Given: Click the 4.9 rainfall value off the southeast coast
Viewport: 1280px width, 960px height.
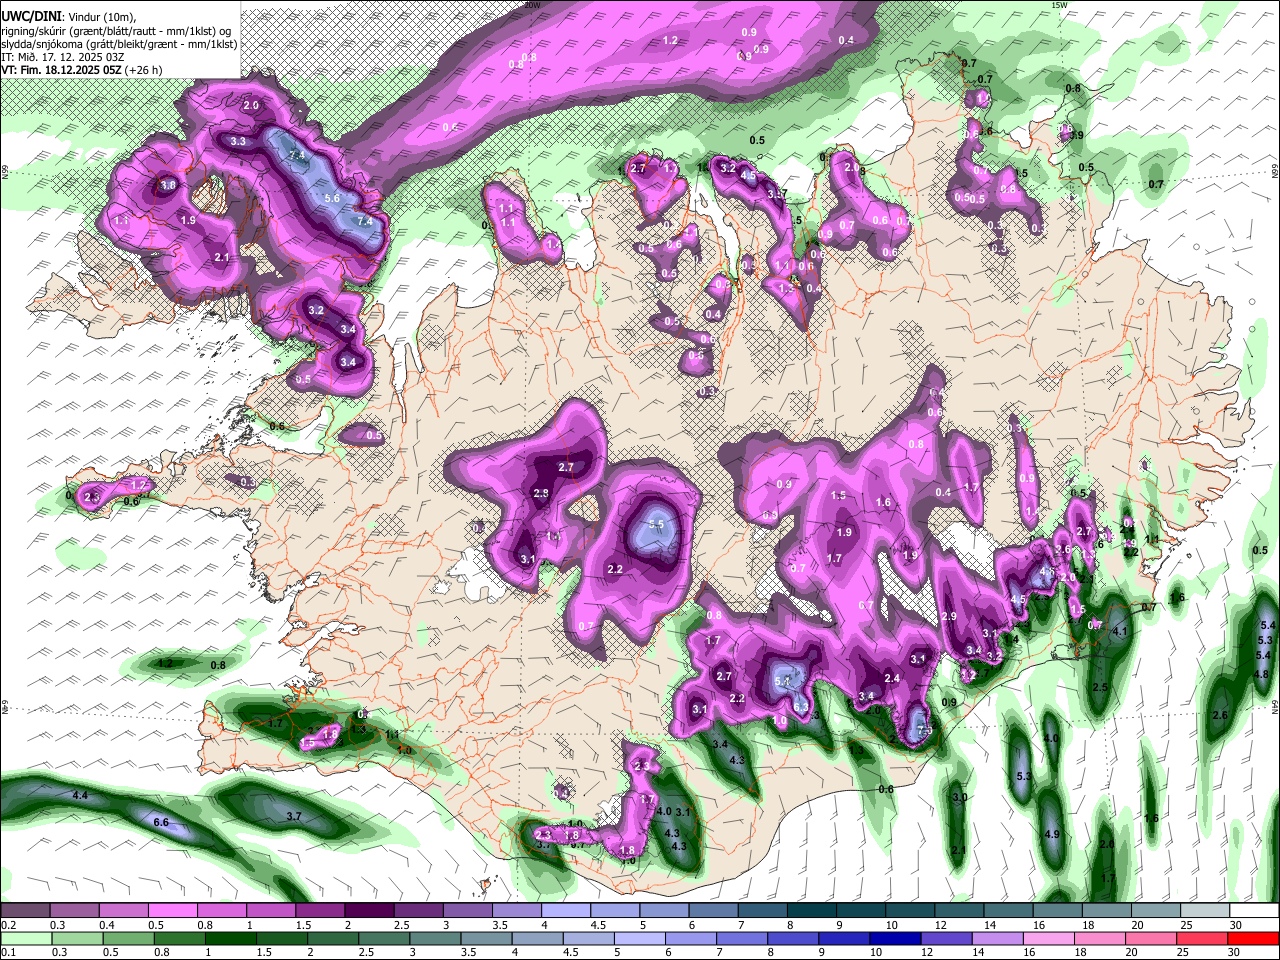Looking at the screenshot, I should click(x=1052, y=834).
